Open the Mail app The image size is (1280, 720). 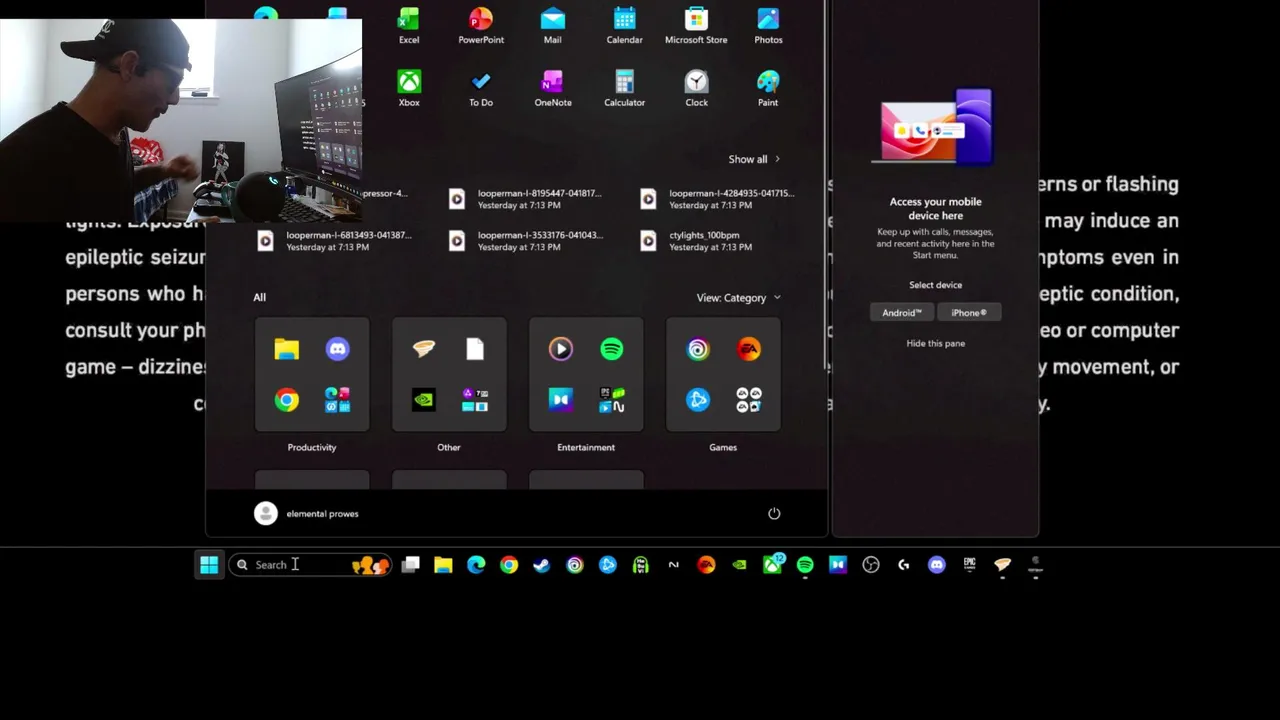coord(553,26)
